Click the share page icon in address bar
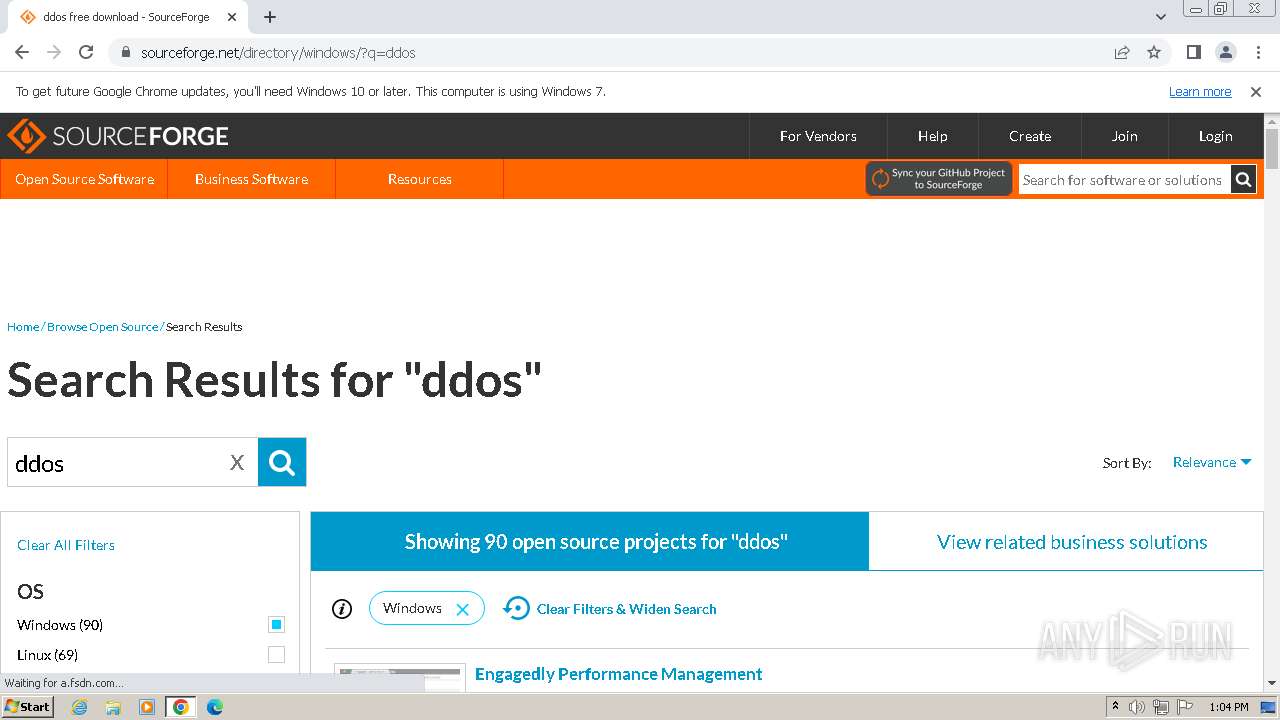The height and width of the screenshot is (720, 1280). [1122, 52]
